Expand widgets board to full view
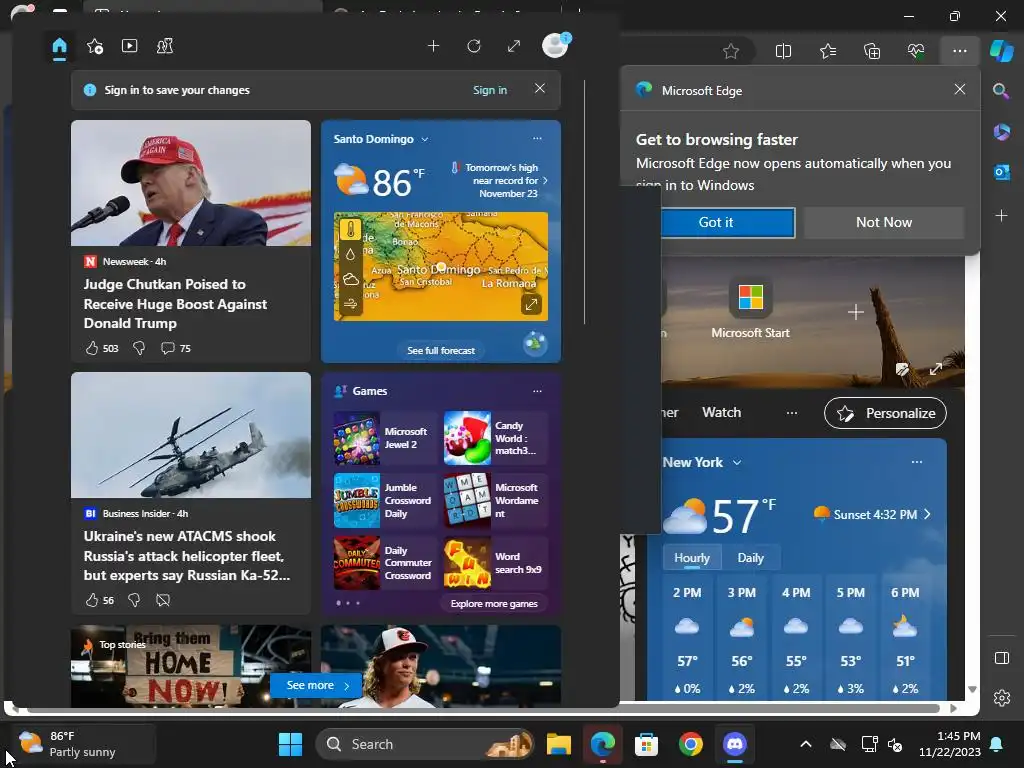 tap(514, 46)
